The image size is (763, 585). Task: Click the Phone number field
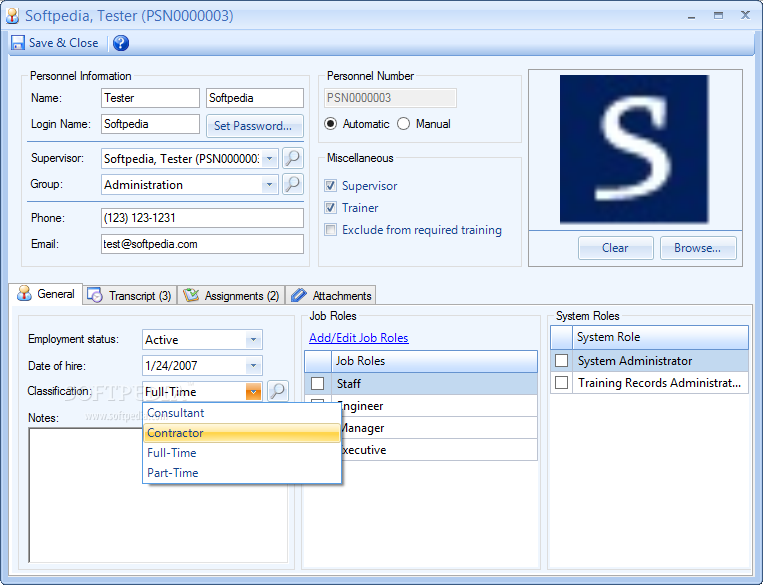coord(202,218)
